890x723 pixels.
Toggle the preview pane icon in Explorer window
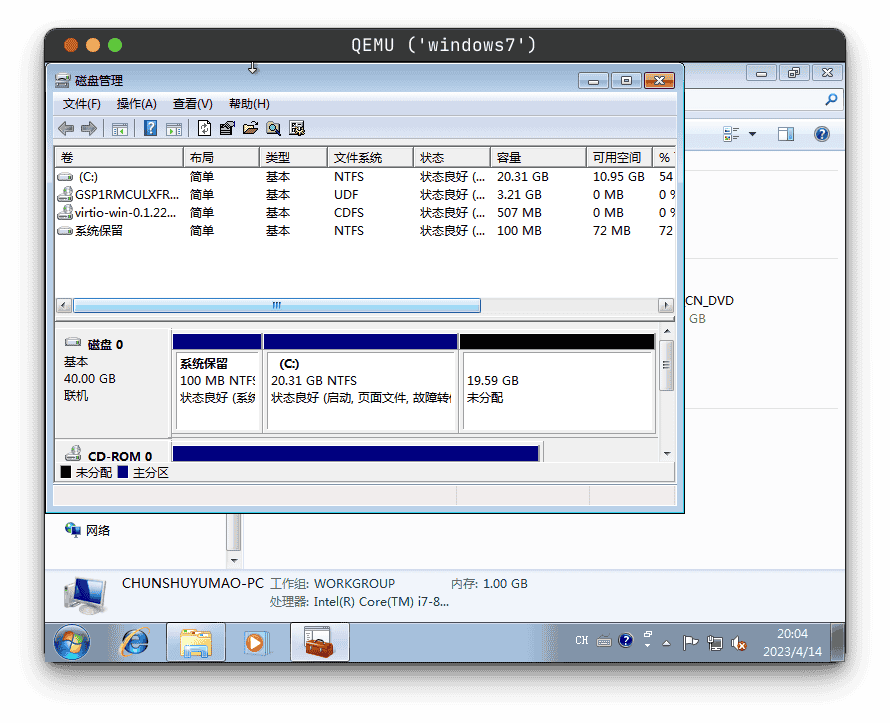tap(786, 134)
